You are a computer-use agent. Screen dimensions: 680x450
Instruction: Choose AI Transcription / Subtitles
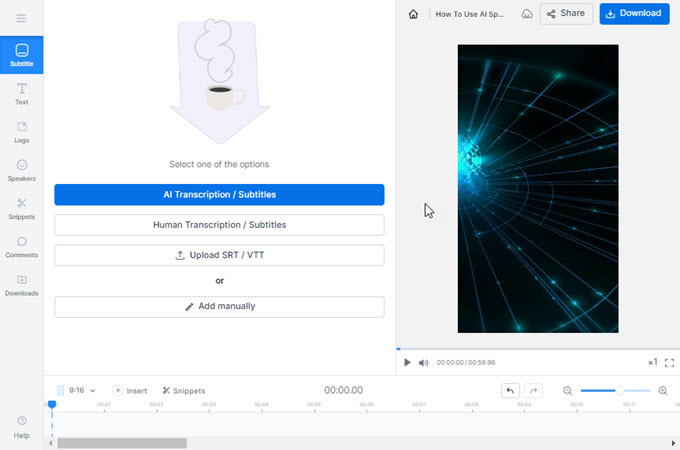click(219, 195)
